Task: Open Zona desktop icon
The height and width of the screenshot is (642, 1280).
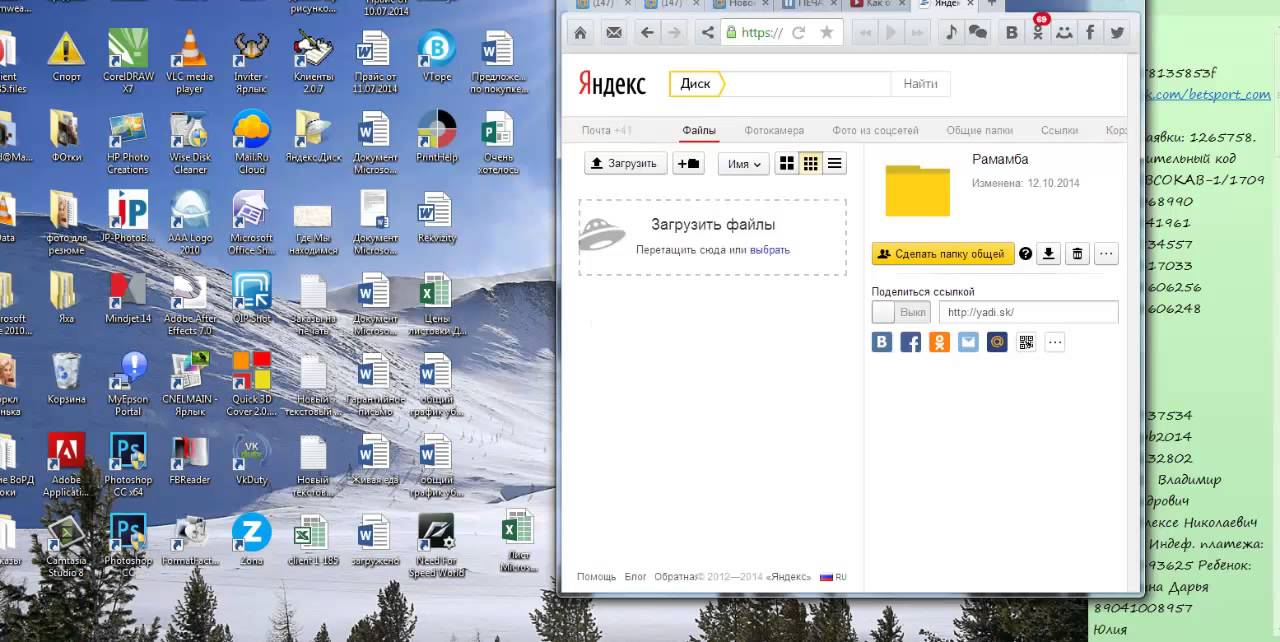Action: tap(251, 541)
